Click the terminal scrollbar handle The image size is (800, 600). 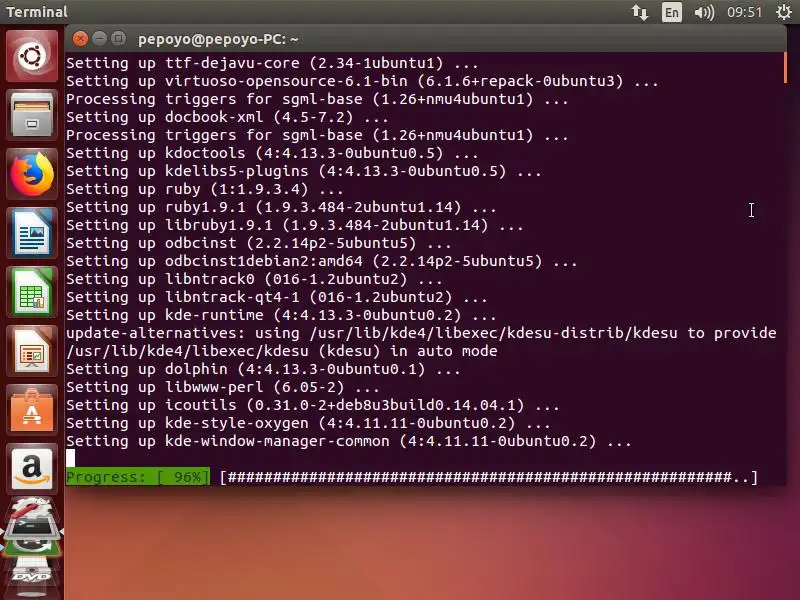pos(785,67)
